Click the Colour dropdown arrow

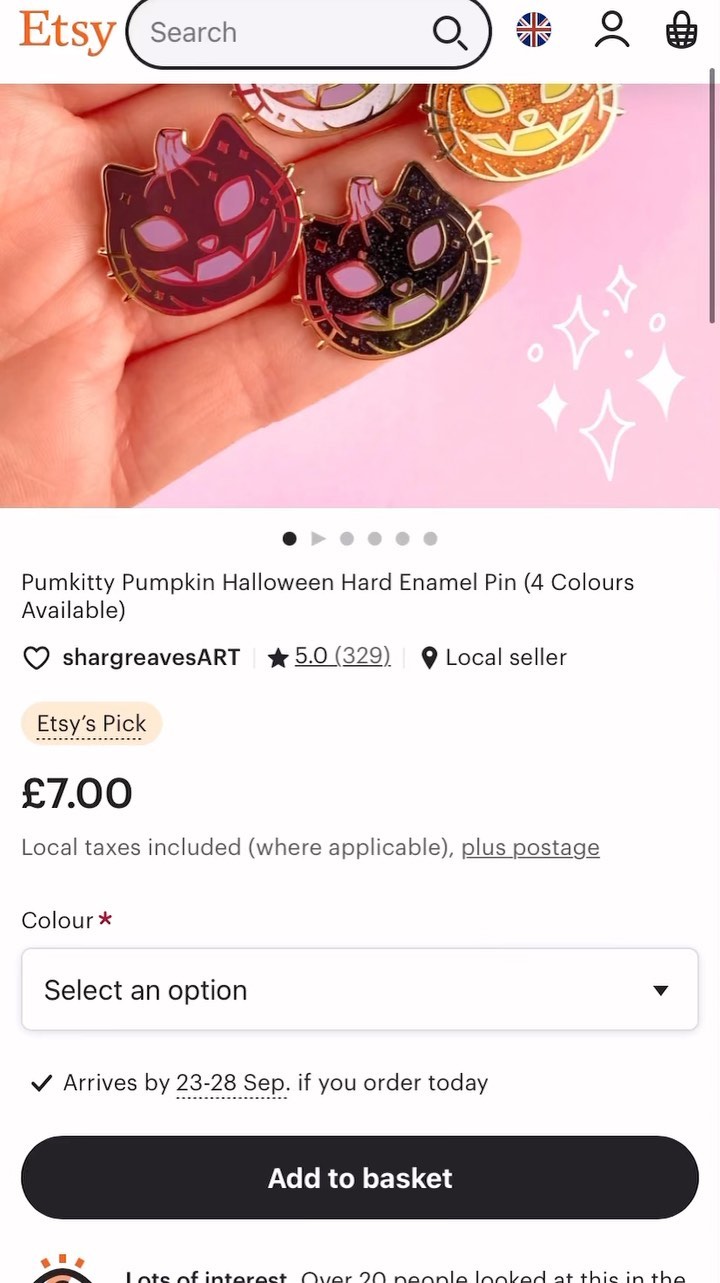click(660, 990)
